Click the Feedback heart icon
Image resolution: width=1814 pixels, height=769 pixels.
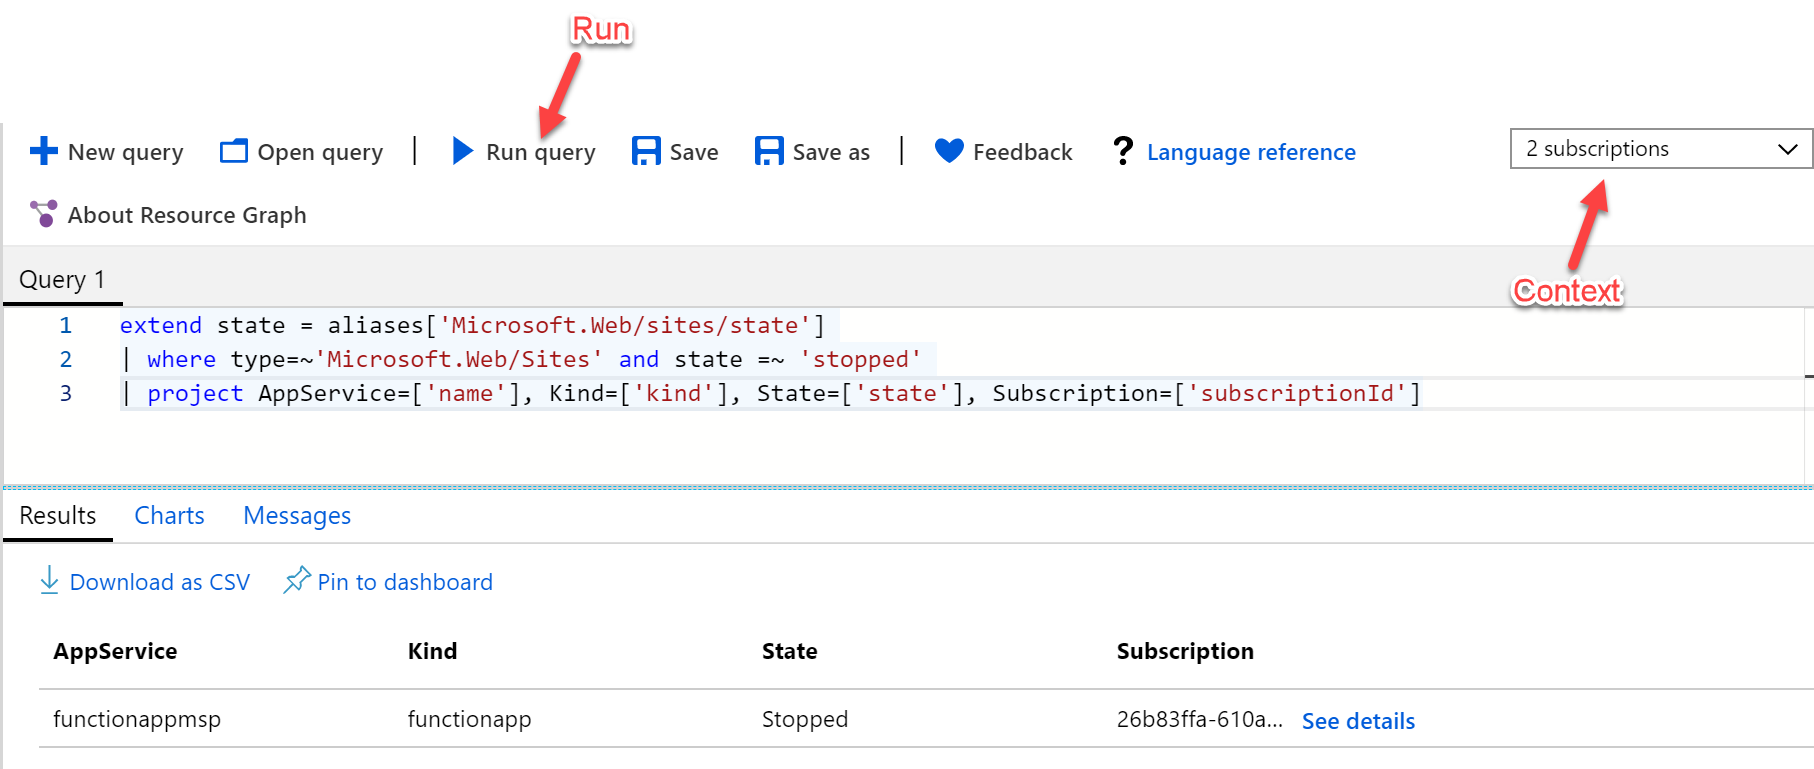(949, 151)
